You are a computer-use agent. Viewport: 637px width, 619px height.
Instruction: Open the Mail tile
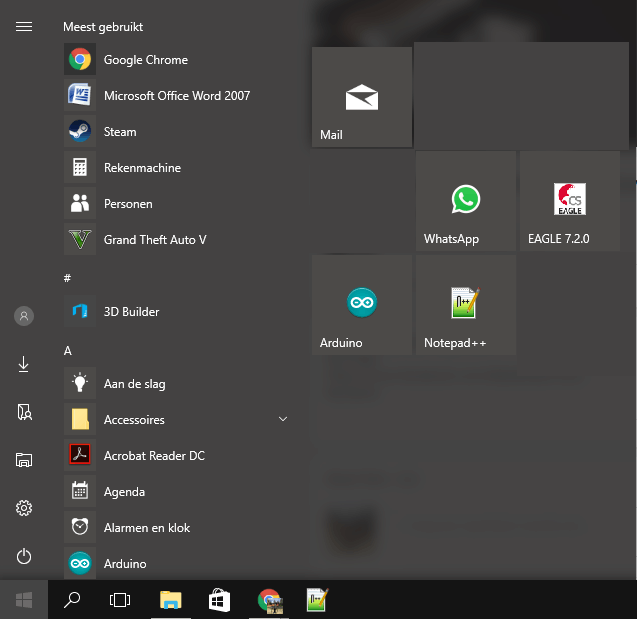[x=362, y=97]
